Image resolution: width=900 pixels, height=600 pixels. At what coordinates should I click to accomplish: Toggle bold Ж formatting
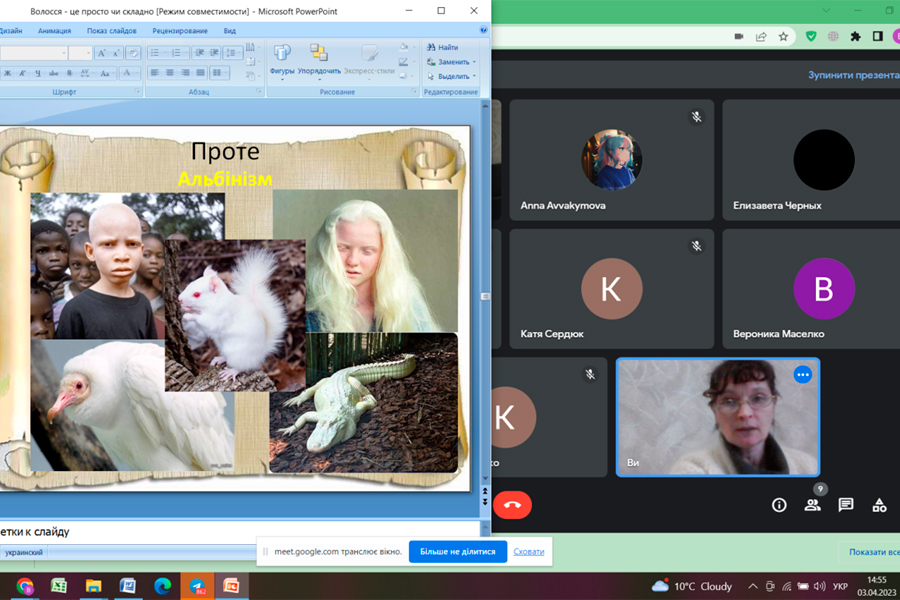click(x=7, y=73)
